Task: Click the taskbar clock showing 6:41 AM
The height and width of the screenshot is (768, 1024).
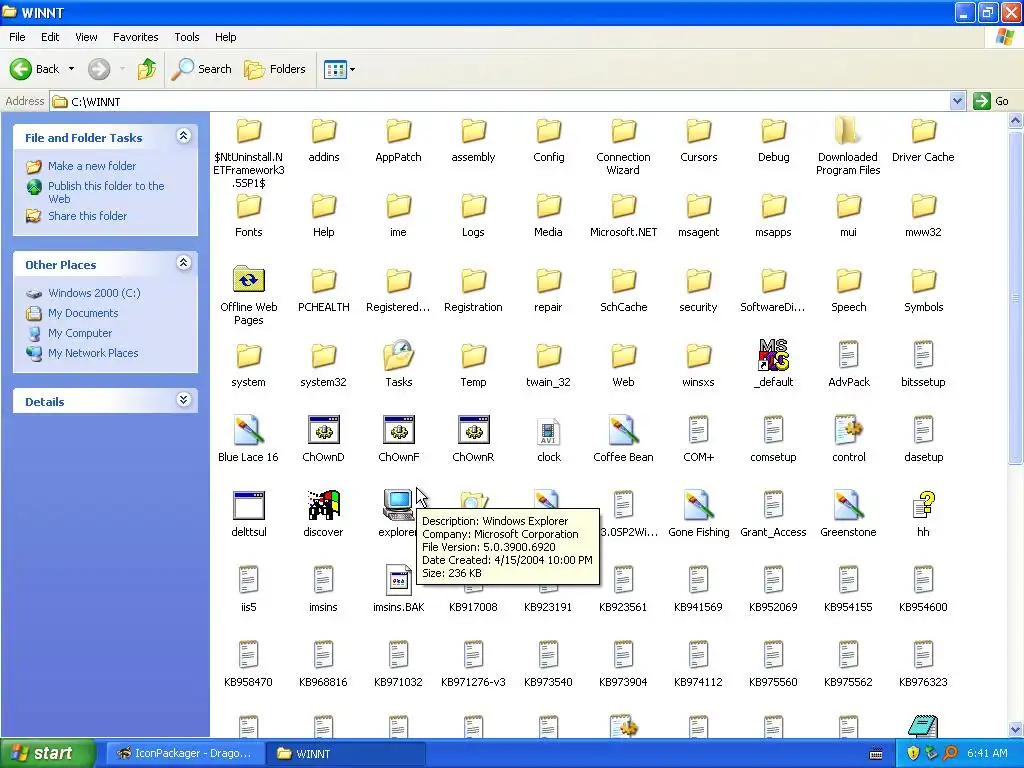Action: 987,753
